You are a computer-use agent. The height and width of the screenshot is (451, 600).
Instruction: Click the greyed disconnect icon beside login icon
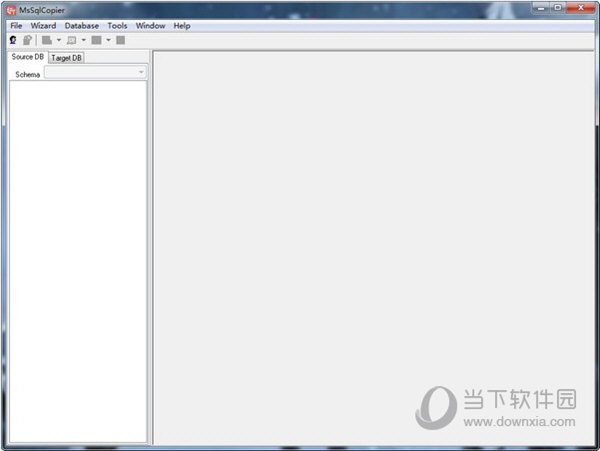(27, 40)
